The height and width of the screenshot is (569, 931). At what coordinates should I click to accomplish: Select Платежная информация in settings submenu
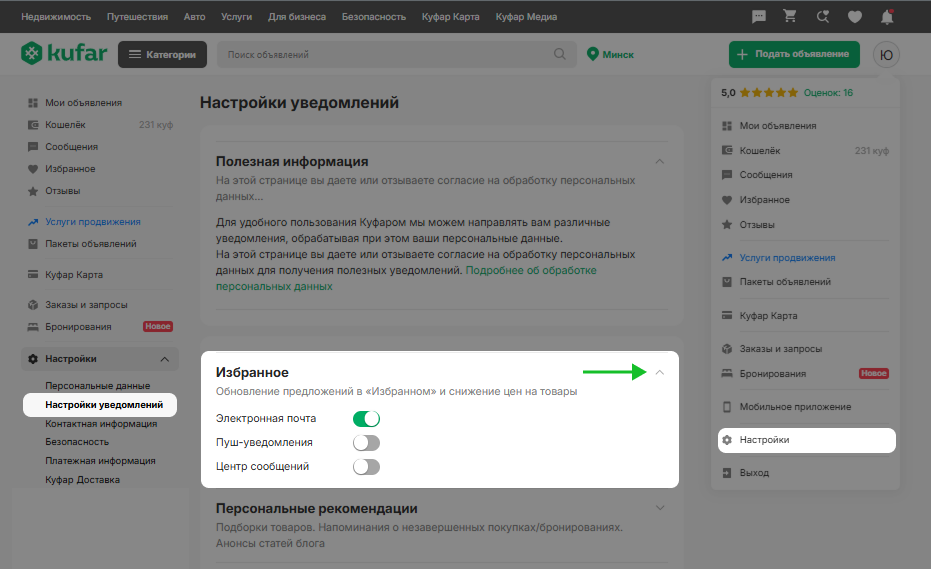tap(100, 460)
